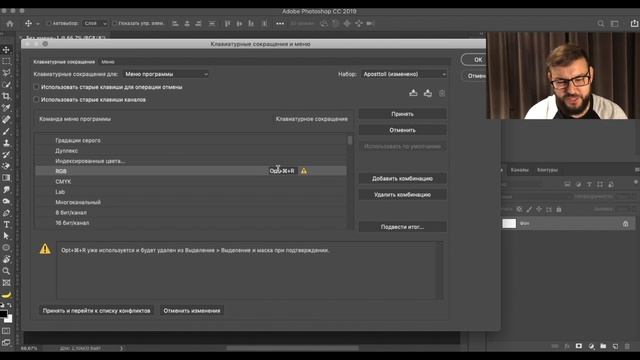Select the History Brush tool

[6, 155]
